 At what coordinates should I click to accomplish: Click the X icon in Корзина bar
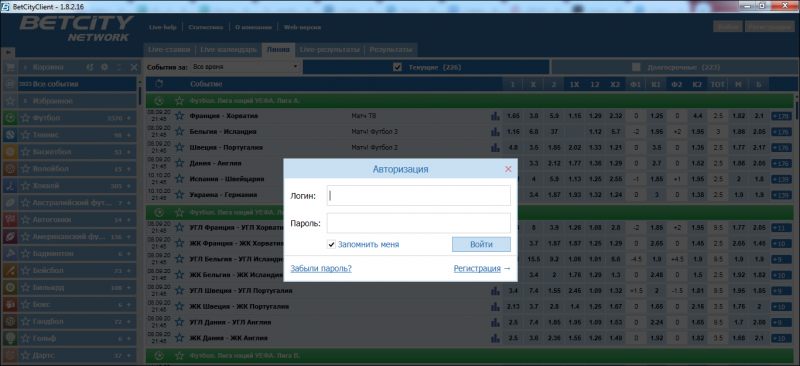pyautogui.click(x=134, y=67)
